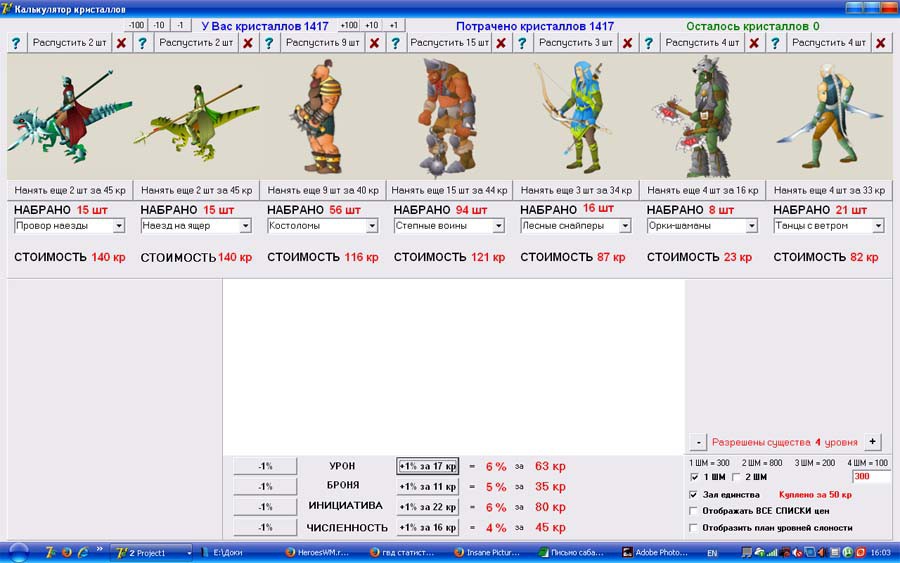Subtract 10 crystals with -10 button
The image size is (900, 563).
pyautogui.click(x=159, y=25)
